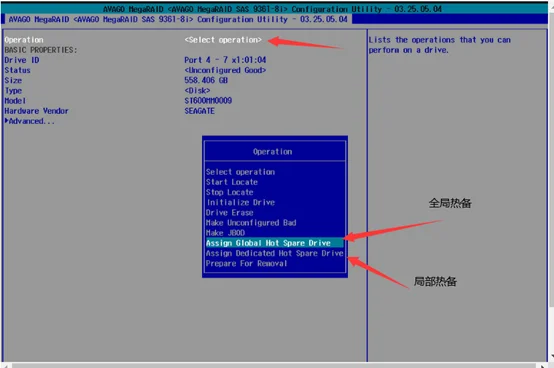Select Stop Locate from the list
The image size is (554, 368).
pos(230,192)
